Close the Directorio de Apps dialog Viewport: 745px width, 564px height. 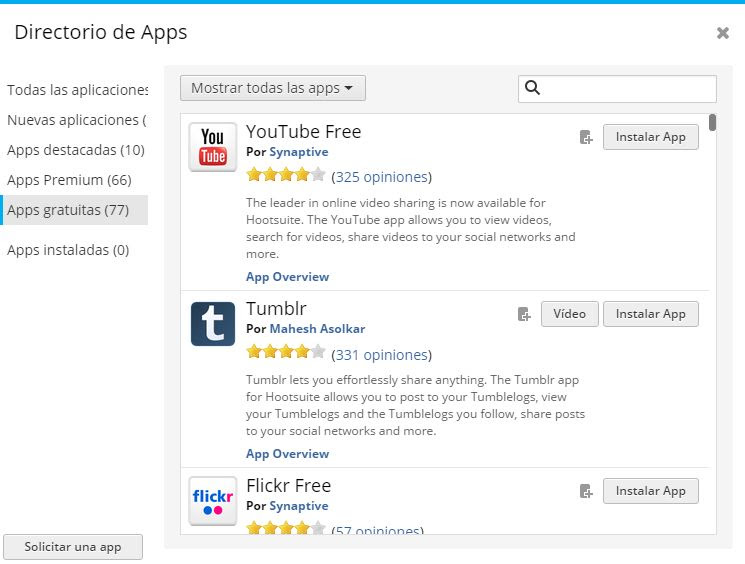point(723,33)
